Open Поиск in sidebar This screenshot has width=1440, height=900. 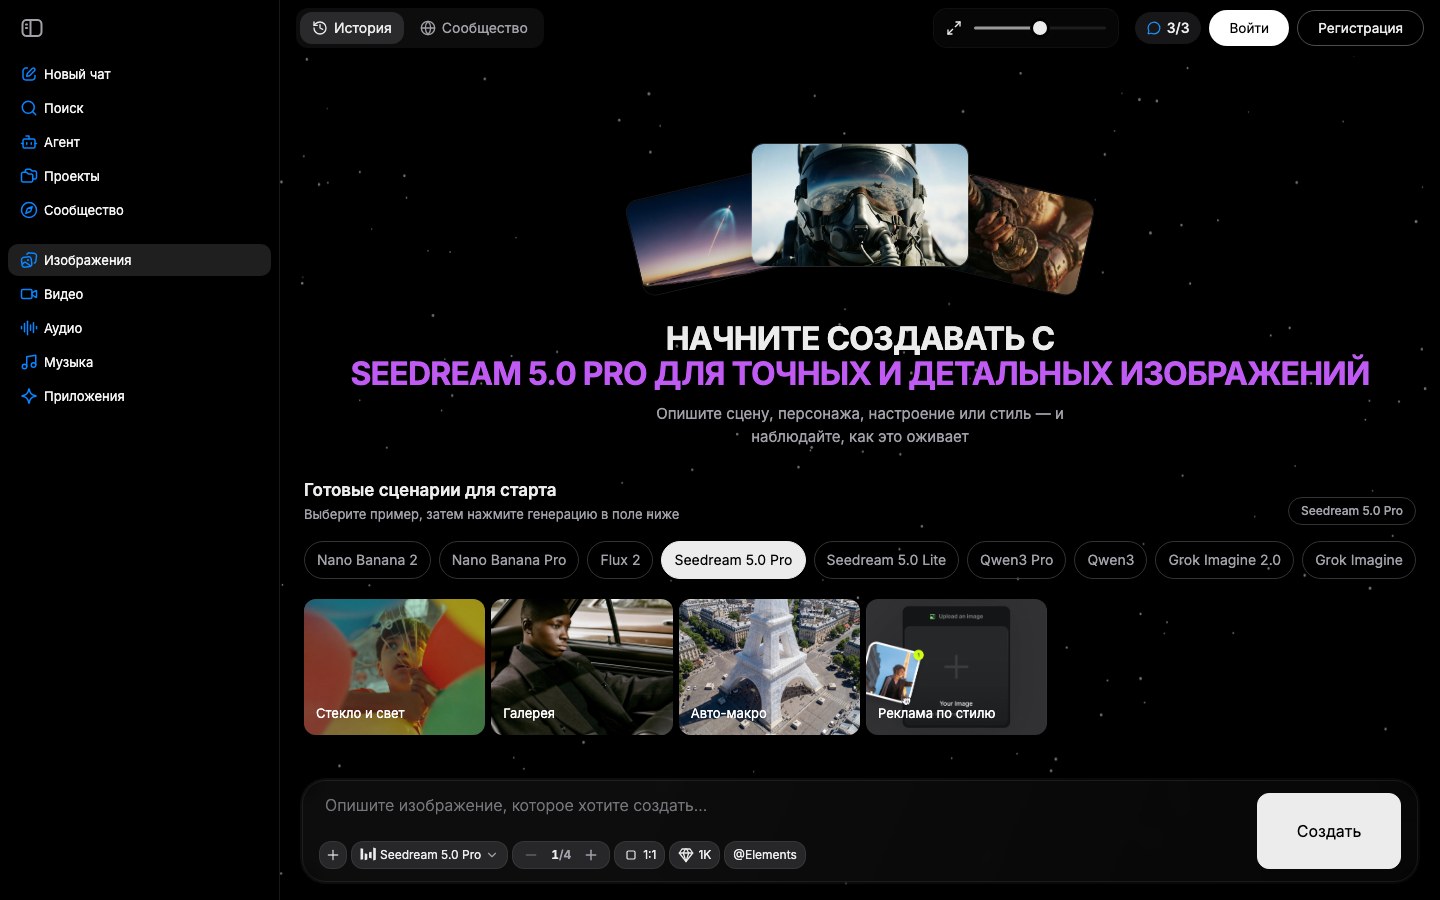[139, 108]
